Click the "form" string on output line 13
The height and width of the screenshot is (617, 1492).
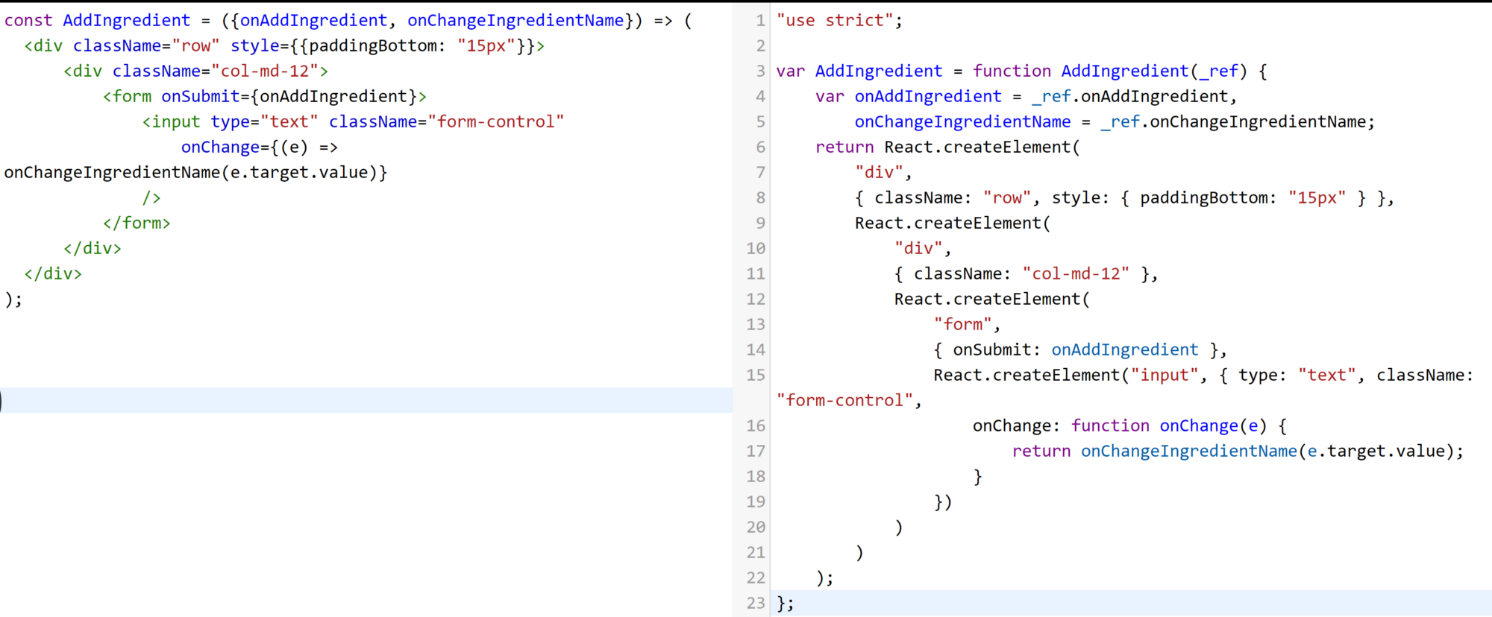966,324
